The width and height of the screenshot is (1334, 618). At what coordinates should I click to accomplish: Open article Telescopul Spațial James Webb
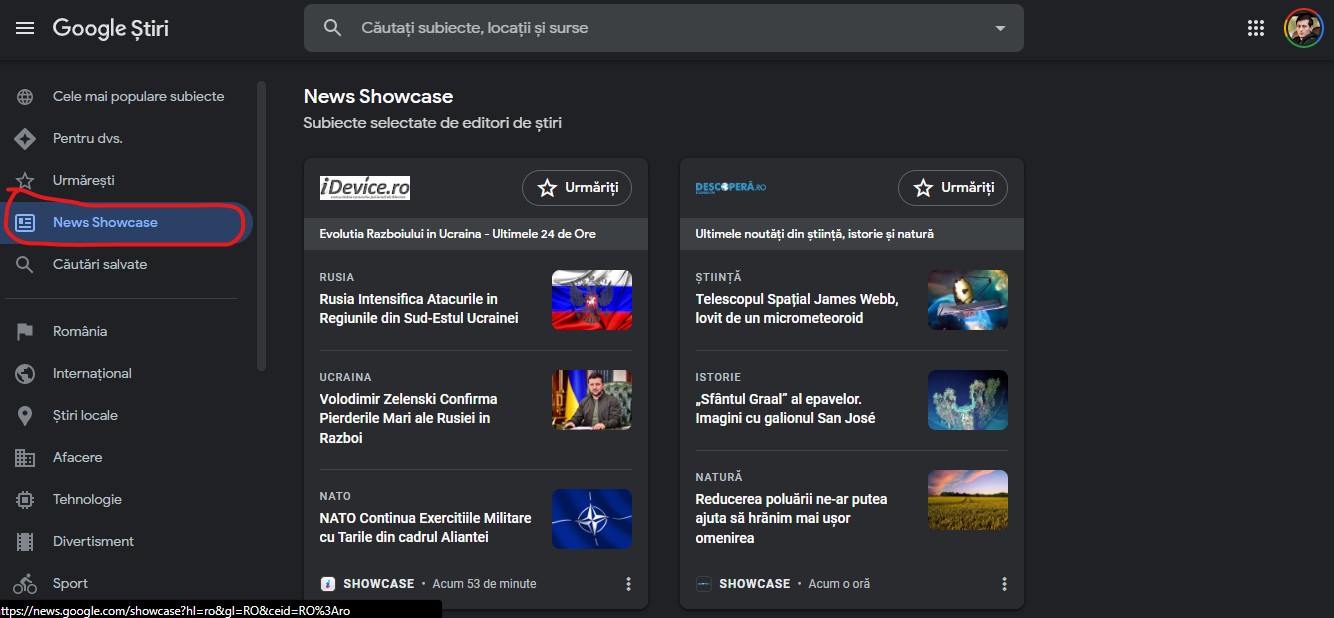[797, 309]
